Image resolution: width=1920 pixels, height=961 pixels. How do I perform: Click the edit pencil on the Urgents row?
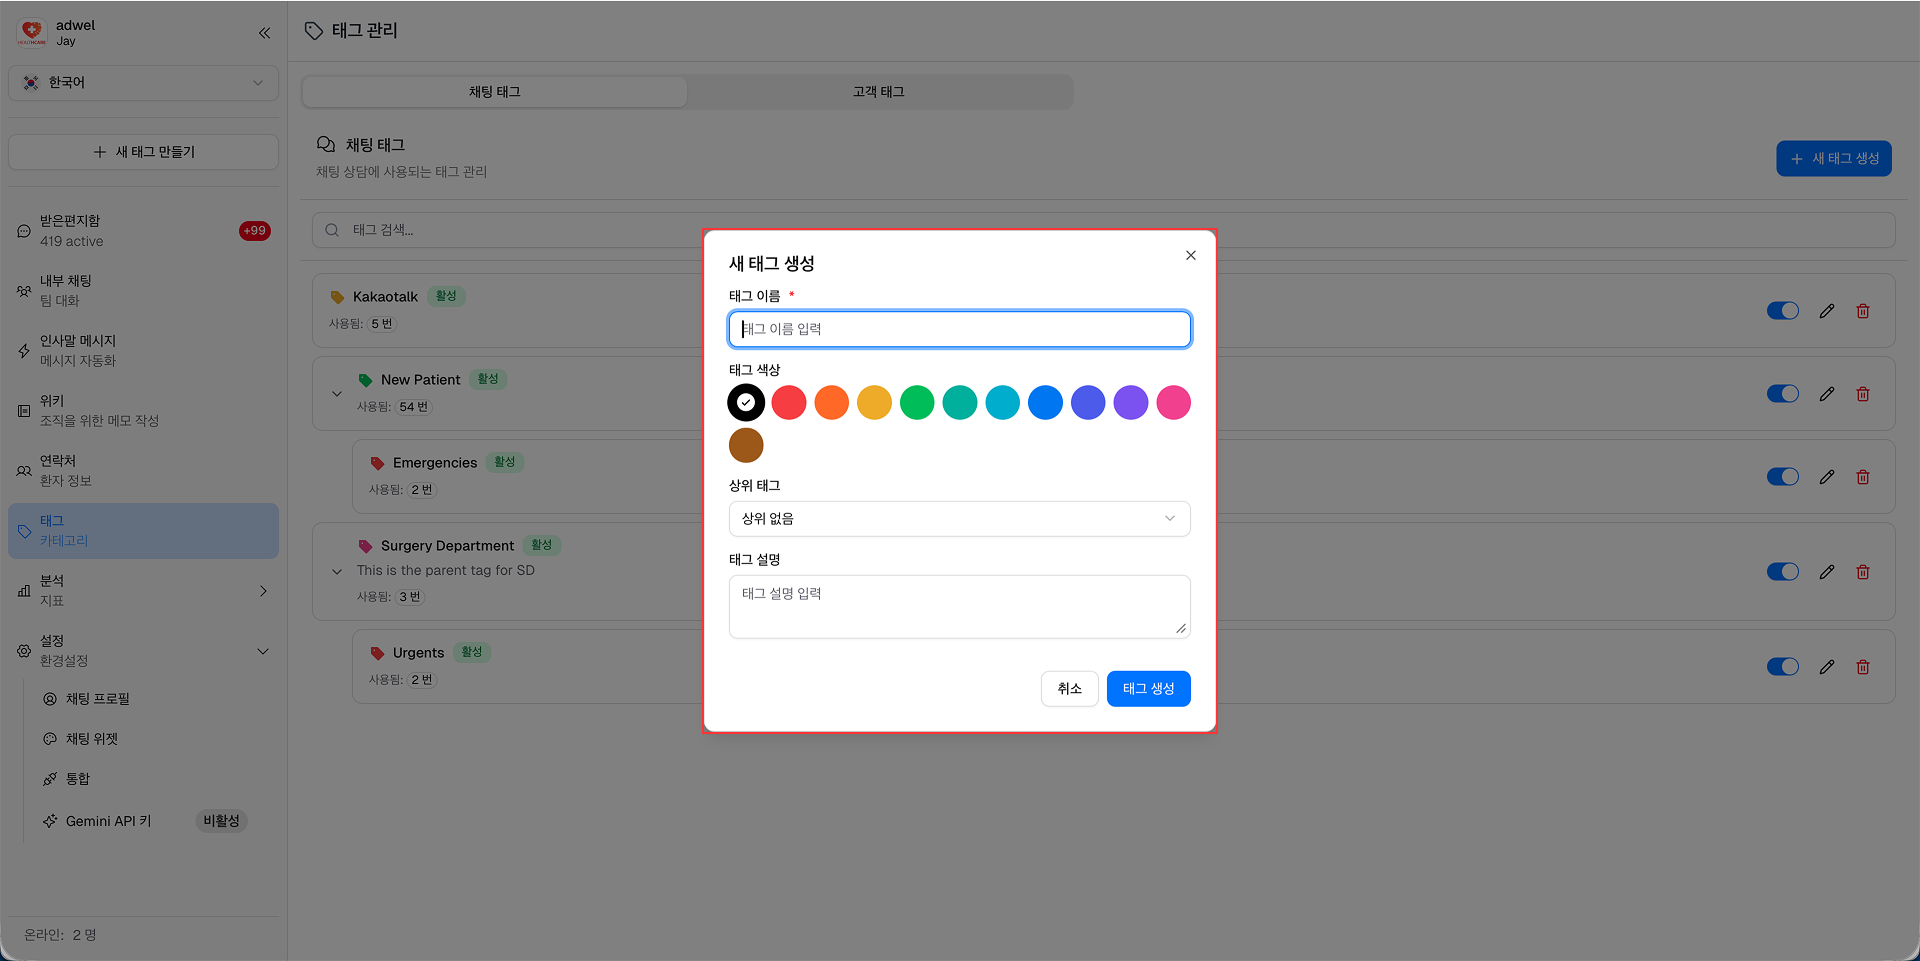pos(1827,667)
